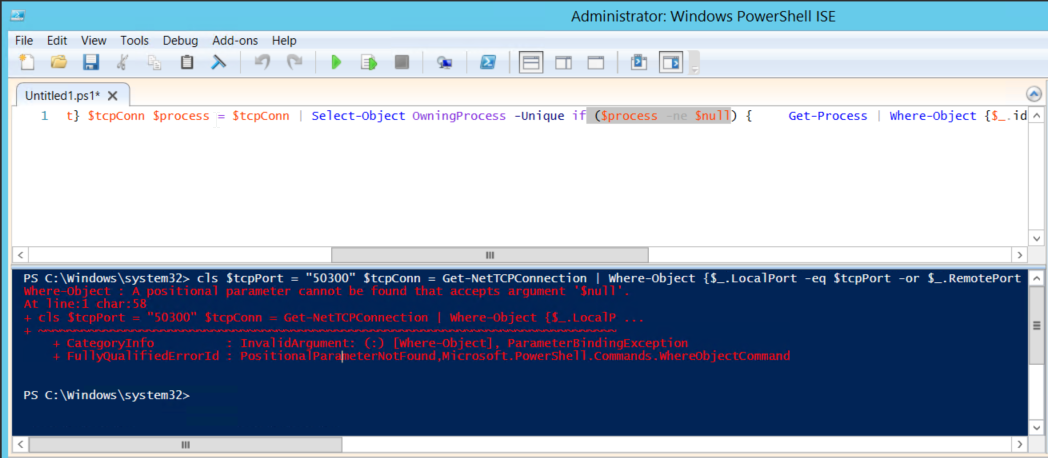Click script pane scroll right arrow
The image size is (1048, 458).
click(x=1019, y=255)
